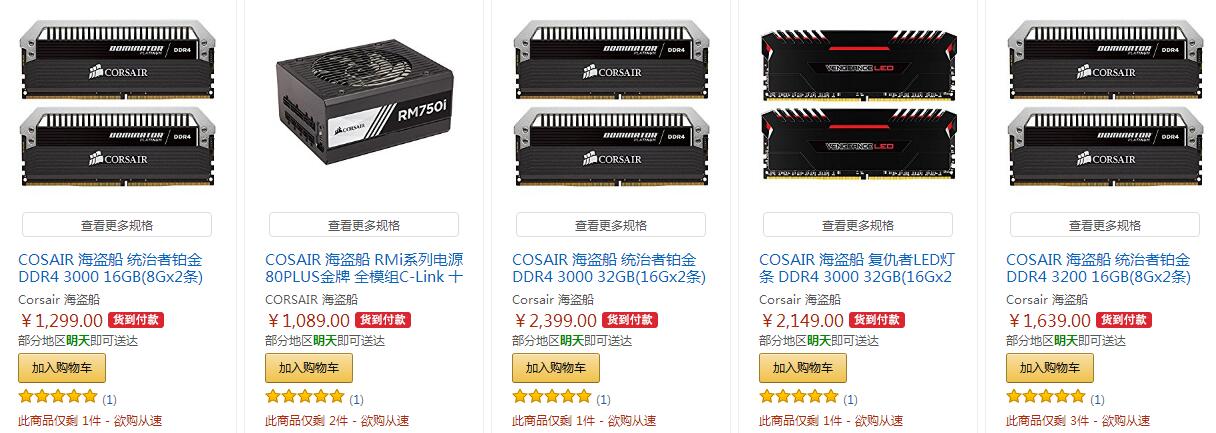
Task: Show 查看更多规格 for Vengeance LED memory
Action: [x=858, y=225]
